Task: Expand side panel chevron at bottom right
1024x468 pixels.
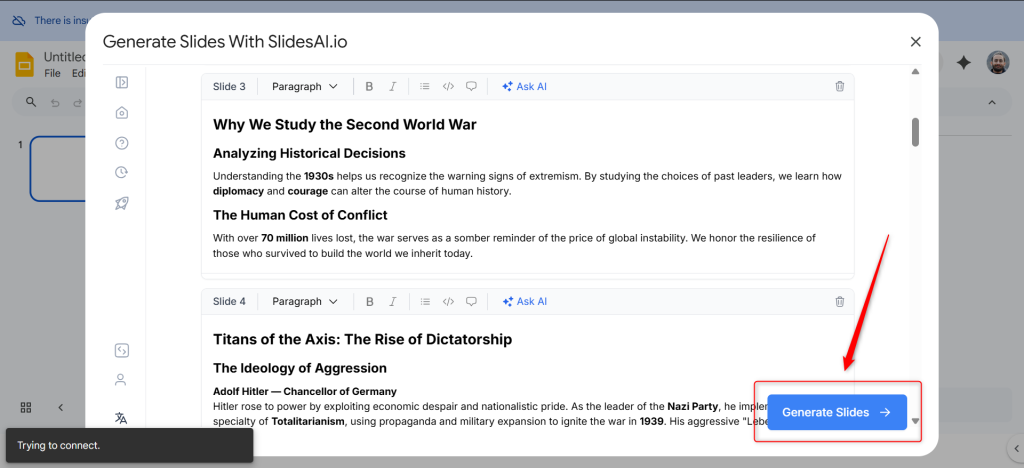Action: tap(1016, 448)
